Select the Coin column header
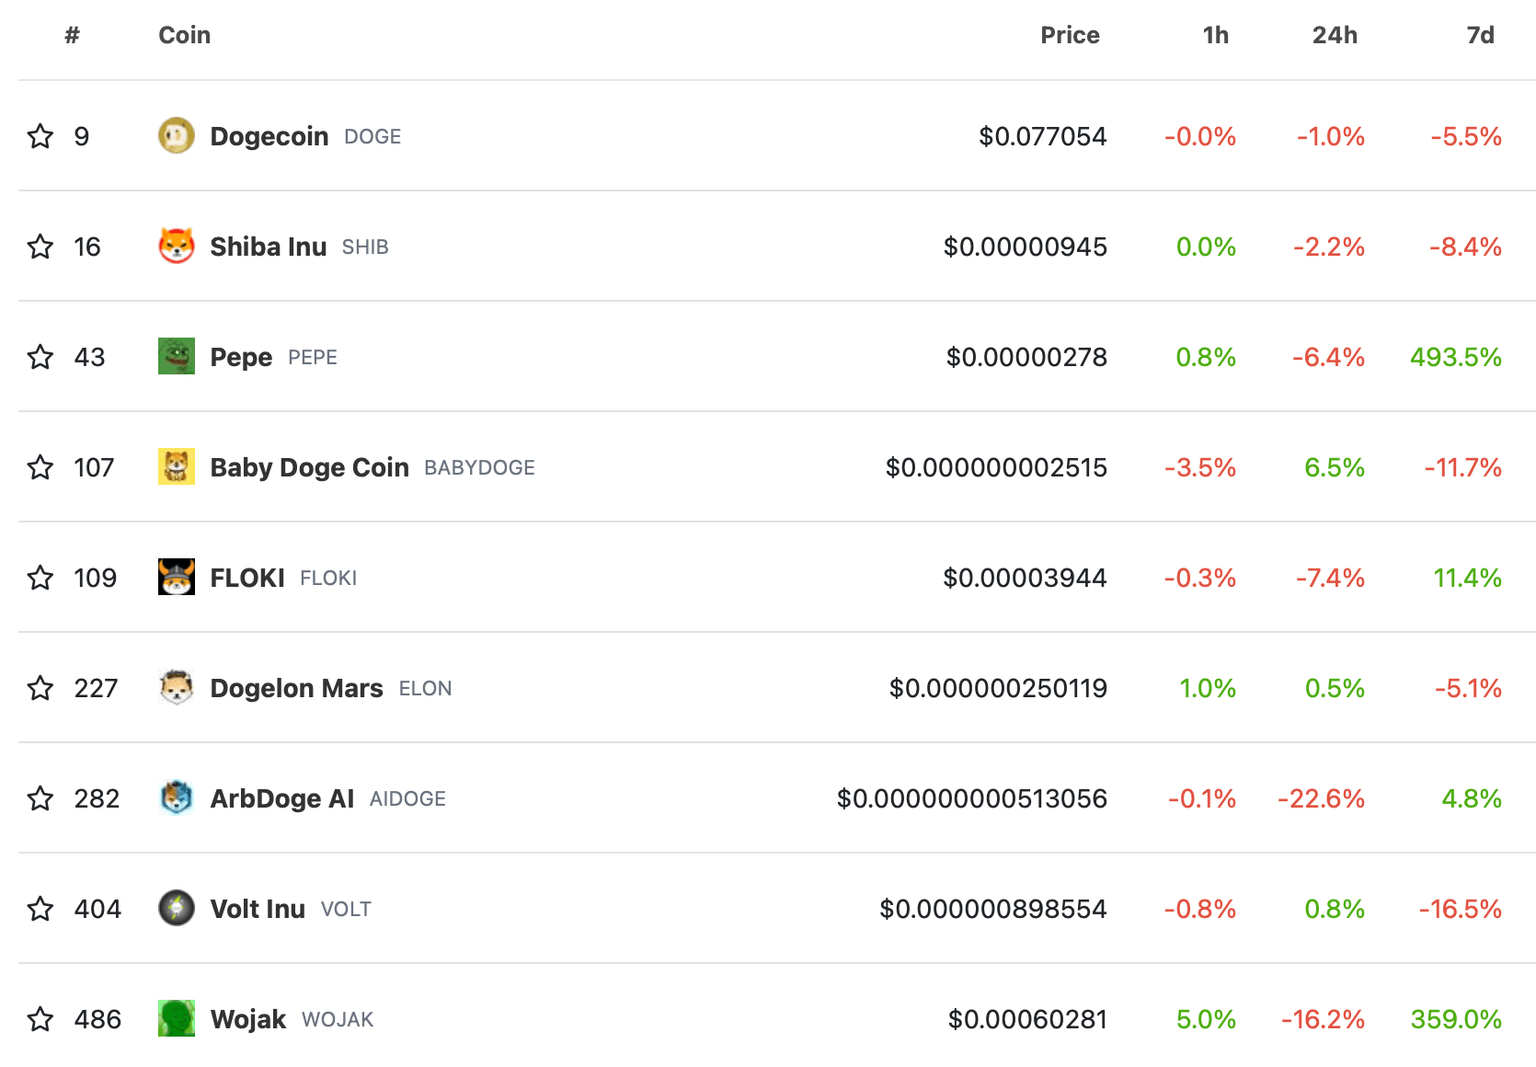 (x=184, y=35)
